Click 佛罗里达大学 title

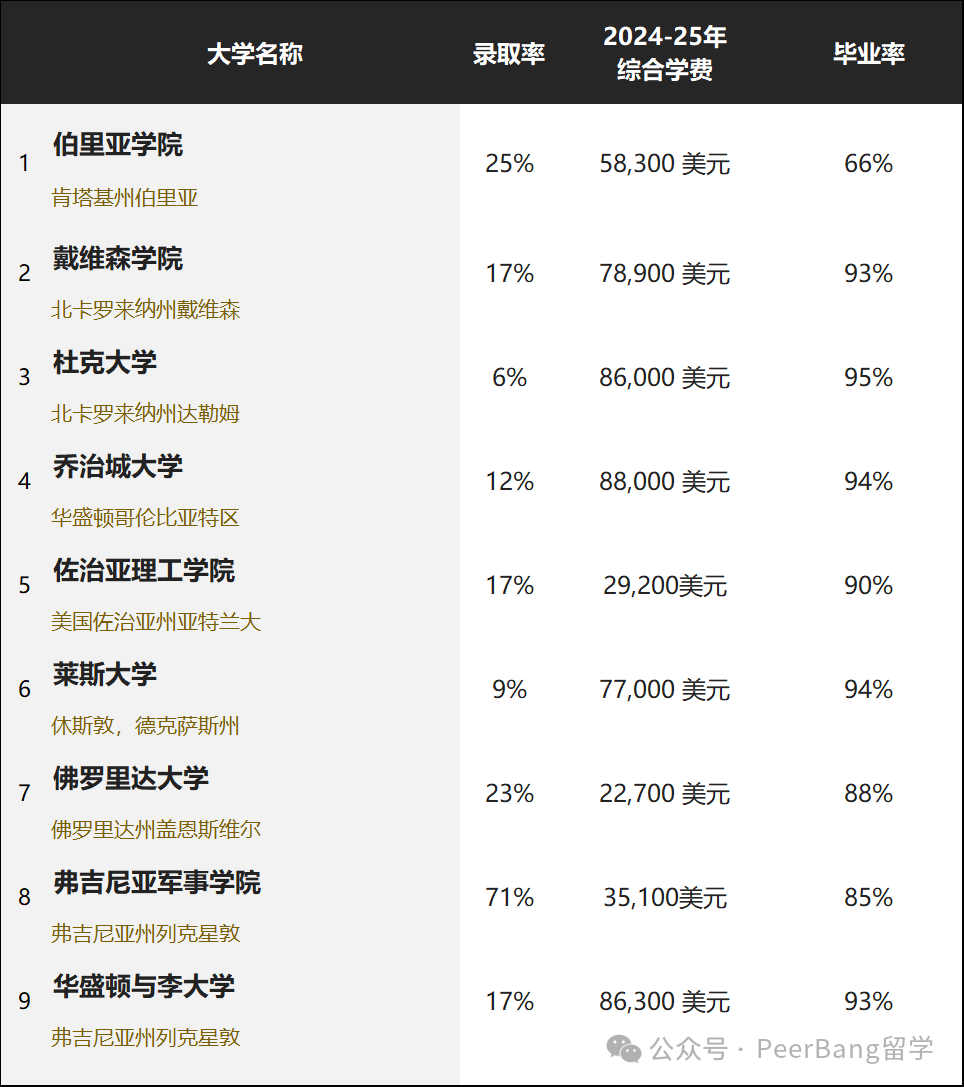[x=131, y=779]
